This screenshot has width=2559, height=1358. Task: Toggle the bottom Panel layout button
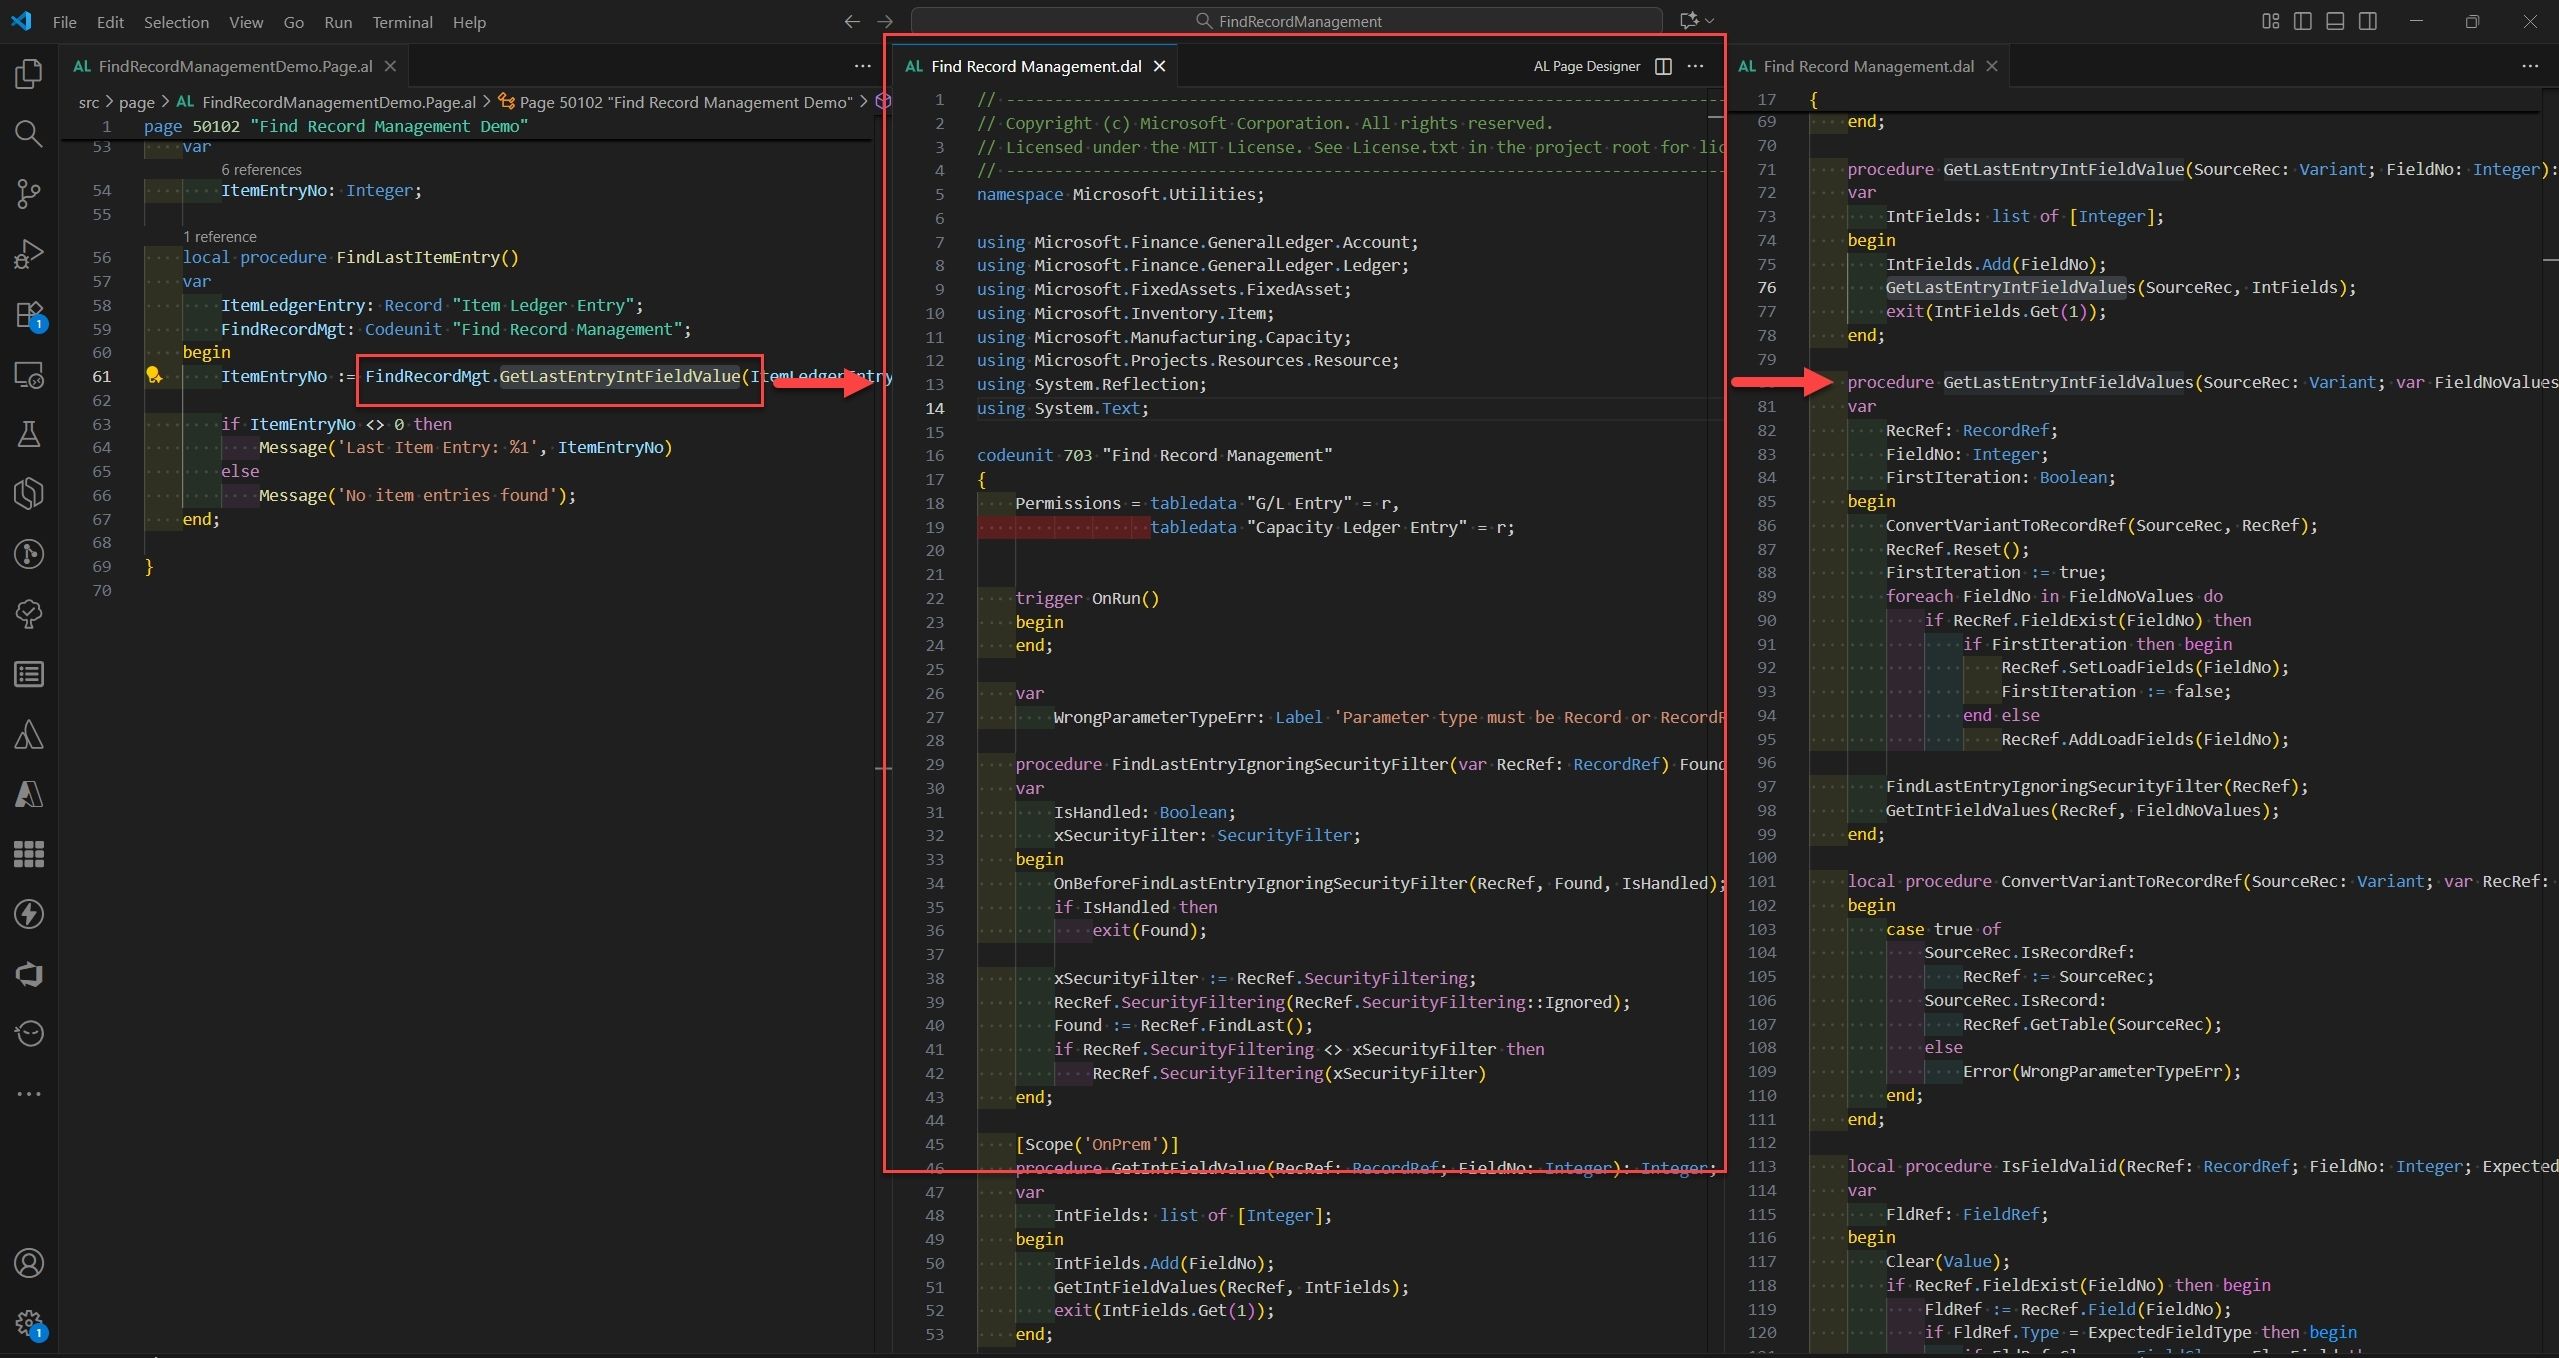(x=2335, y=21)
